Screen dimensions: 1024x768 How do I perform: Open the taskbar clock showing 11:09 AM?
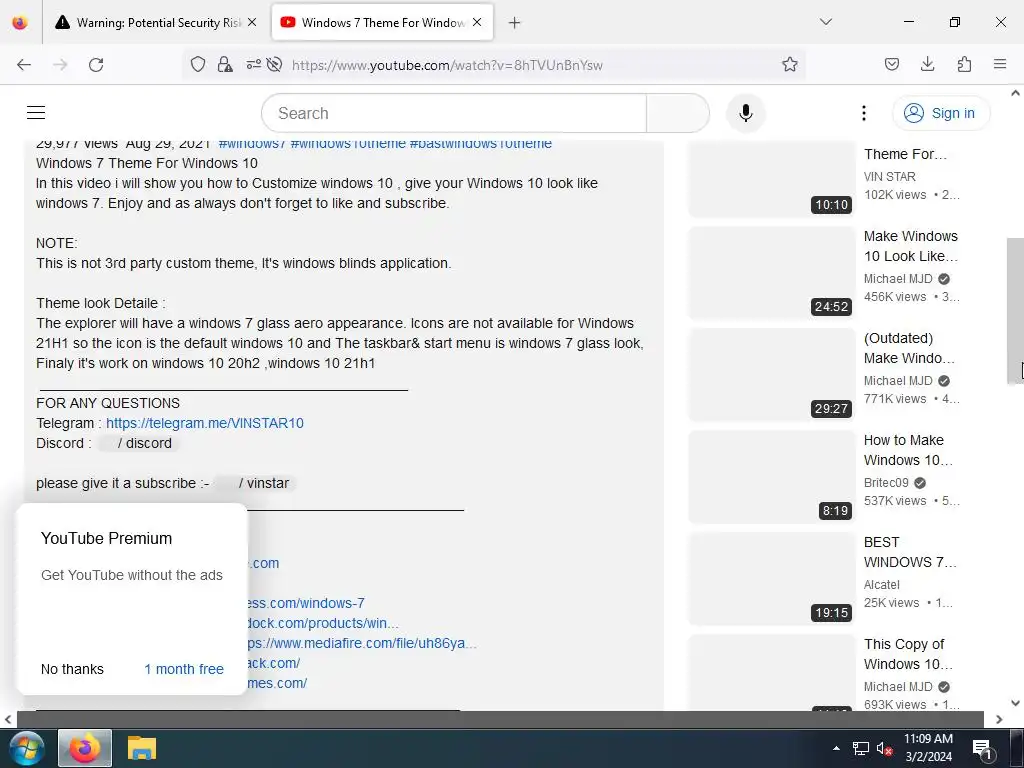tap(928, 748)
